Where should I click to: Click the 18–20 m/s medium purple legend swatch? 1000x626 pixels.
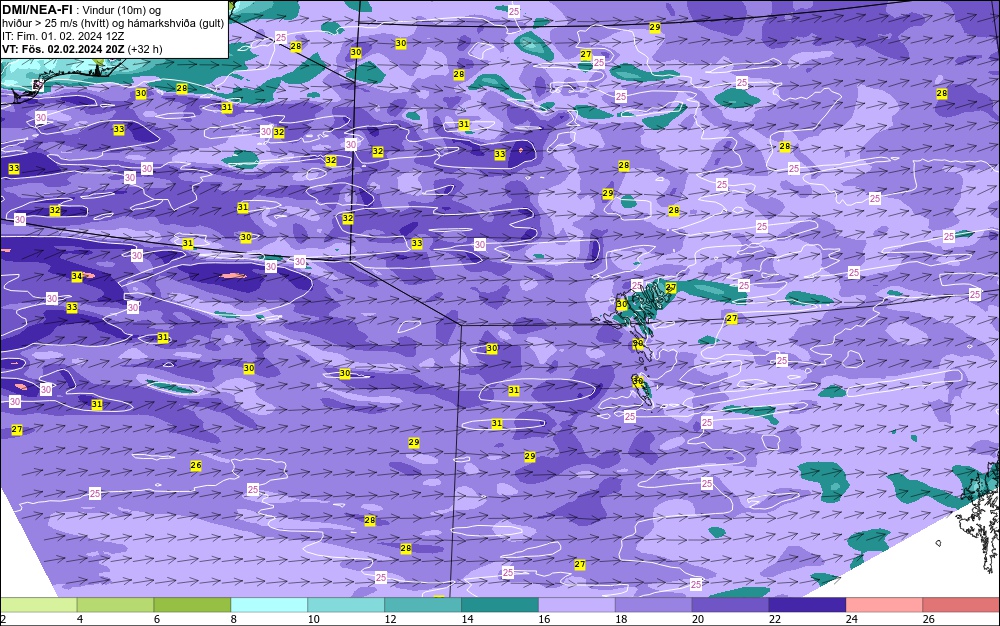pos(653,605)
